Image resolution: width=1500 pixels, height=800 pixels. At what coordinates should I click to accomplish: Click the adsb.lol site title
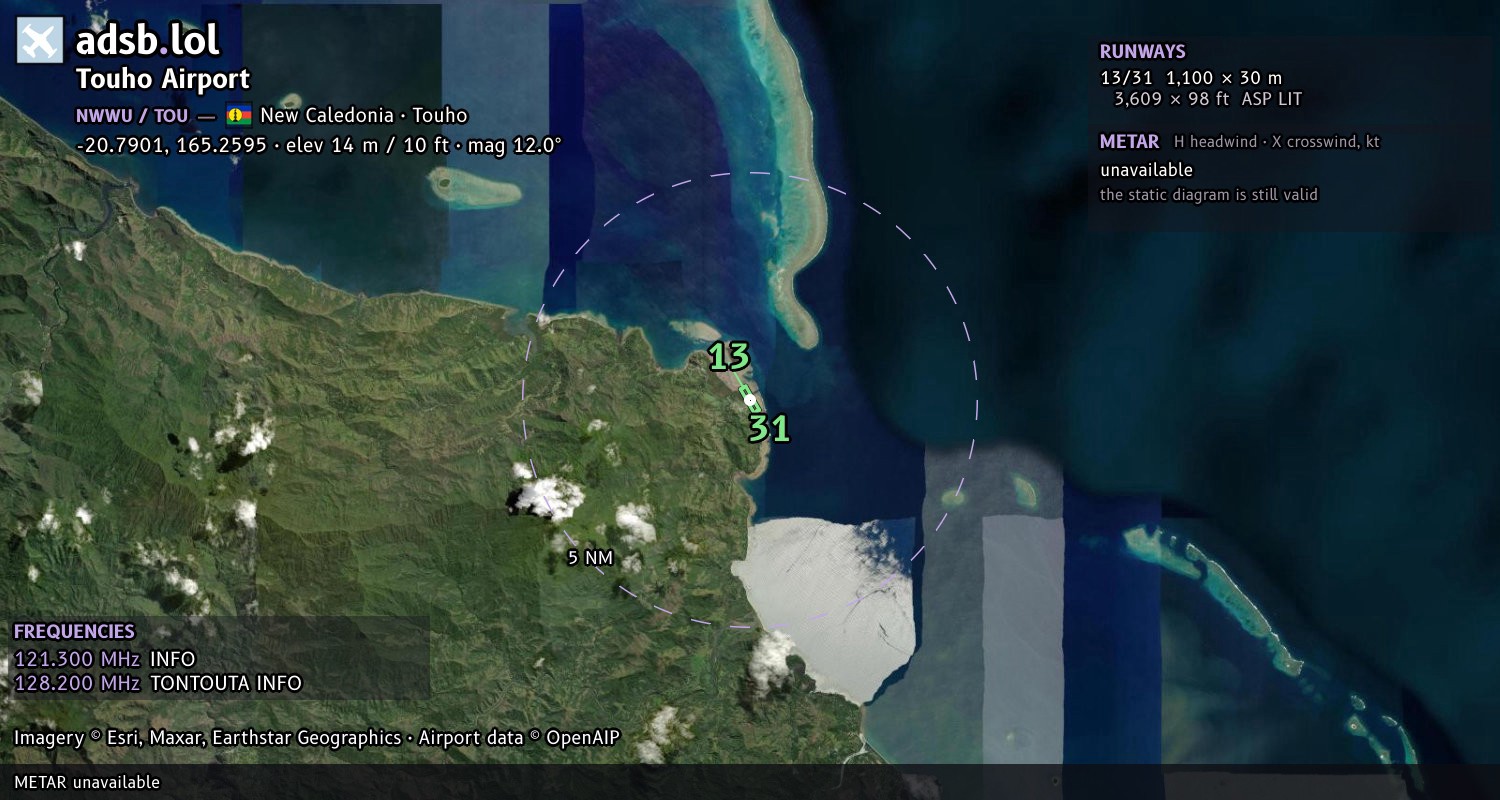pyautogui.click(x=148, y=40)
